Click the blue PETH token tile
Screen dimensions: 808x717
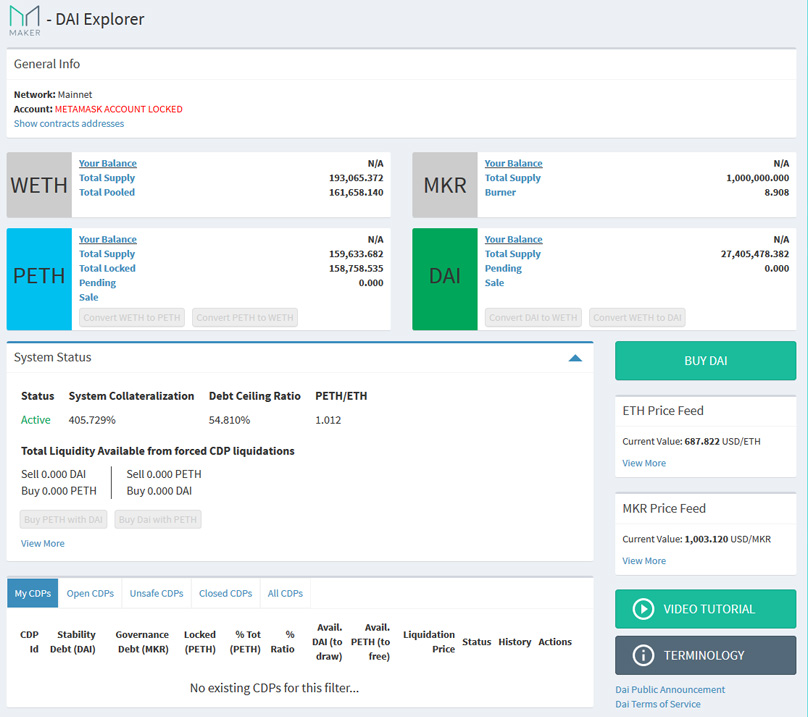pos(39,279)
